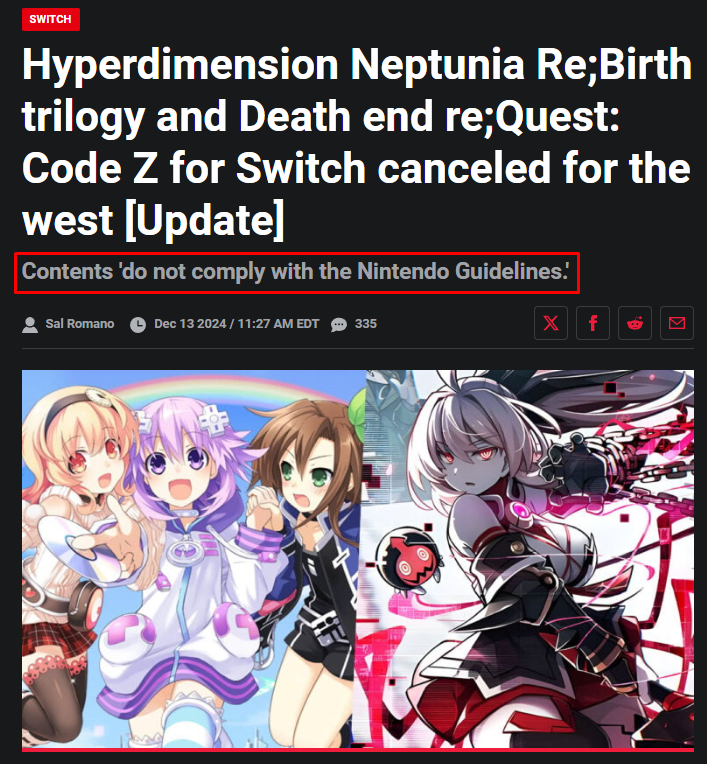Image resolution: width=707 pixels, height=764 pixels.
Task: Share the article on Facebook
Action: [x=592, y=323]
